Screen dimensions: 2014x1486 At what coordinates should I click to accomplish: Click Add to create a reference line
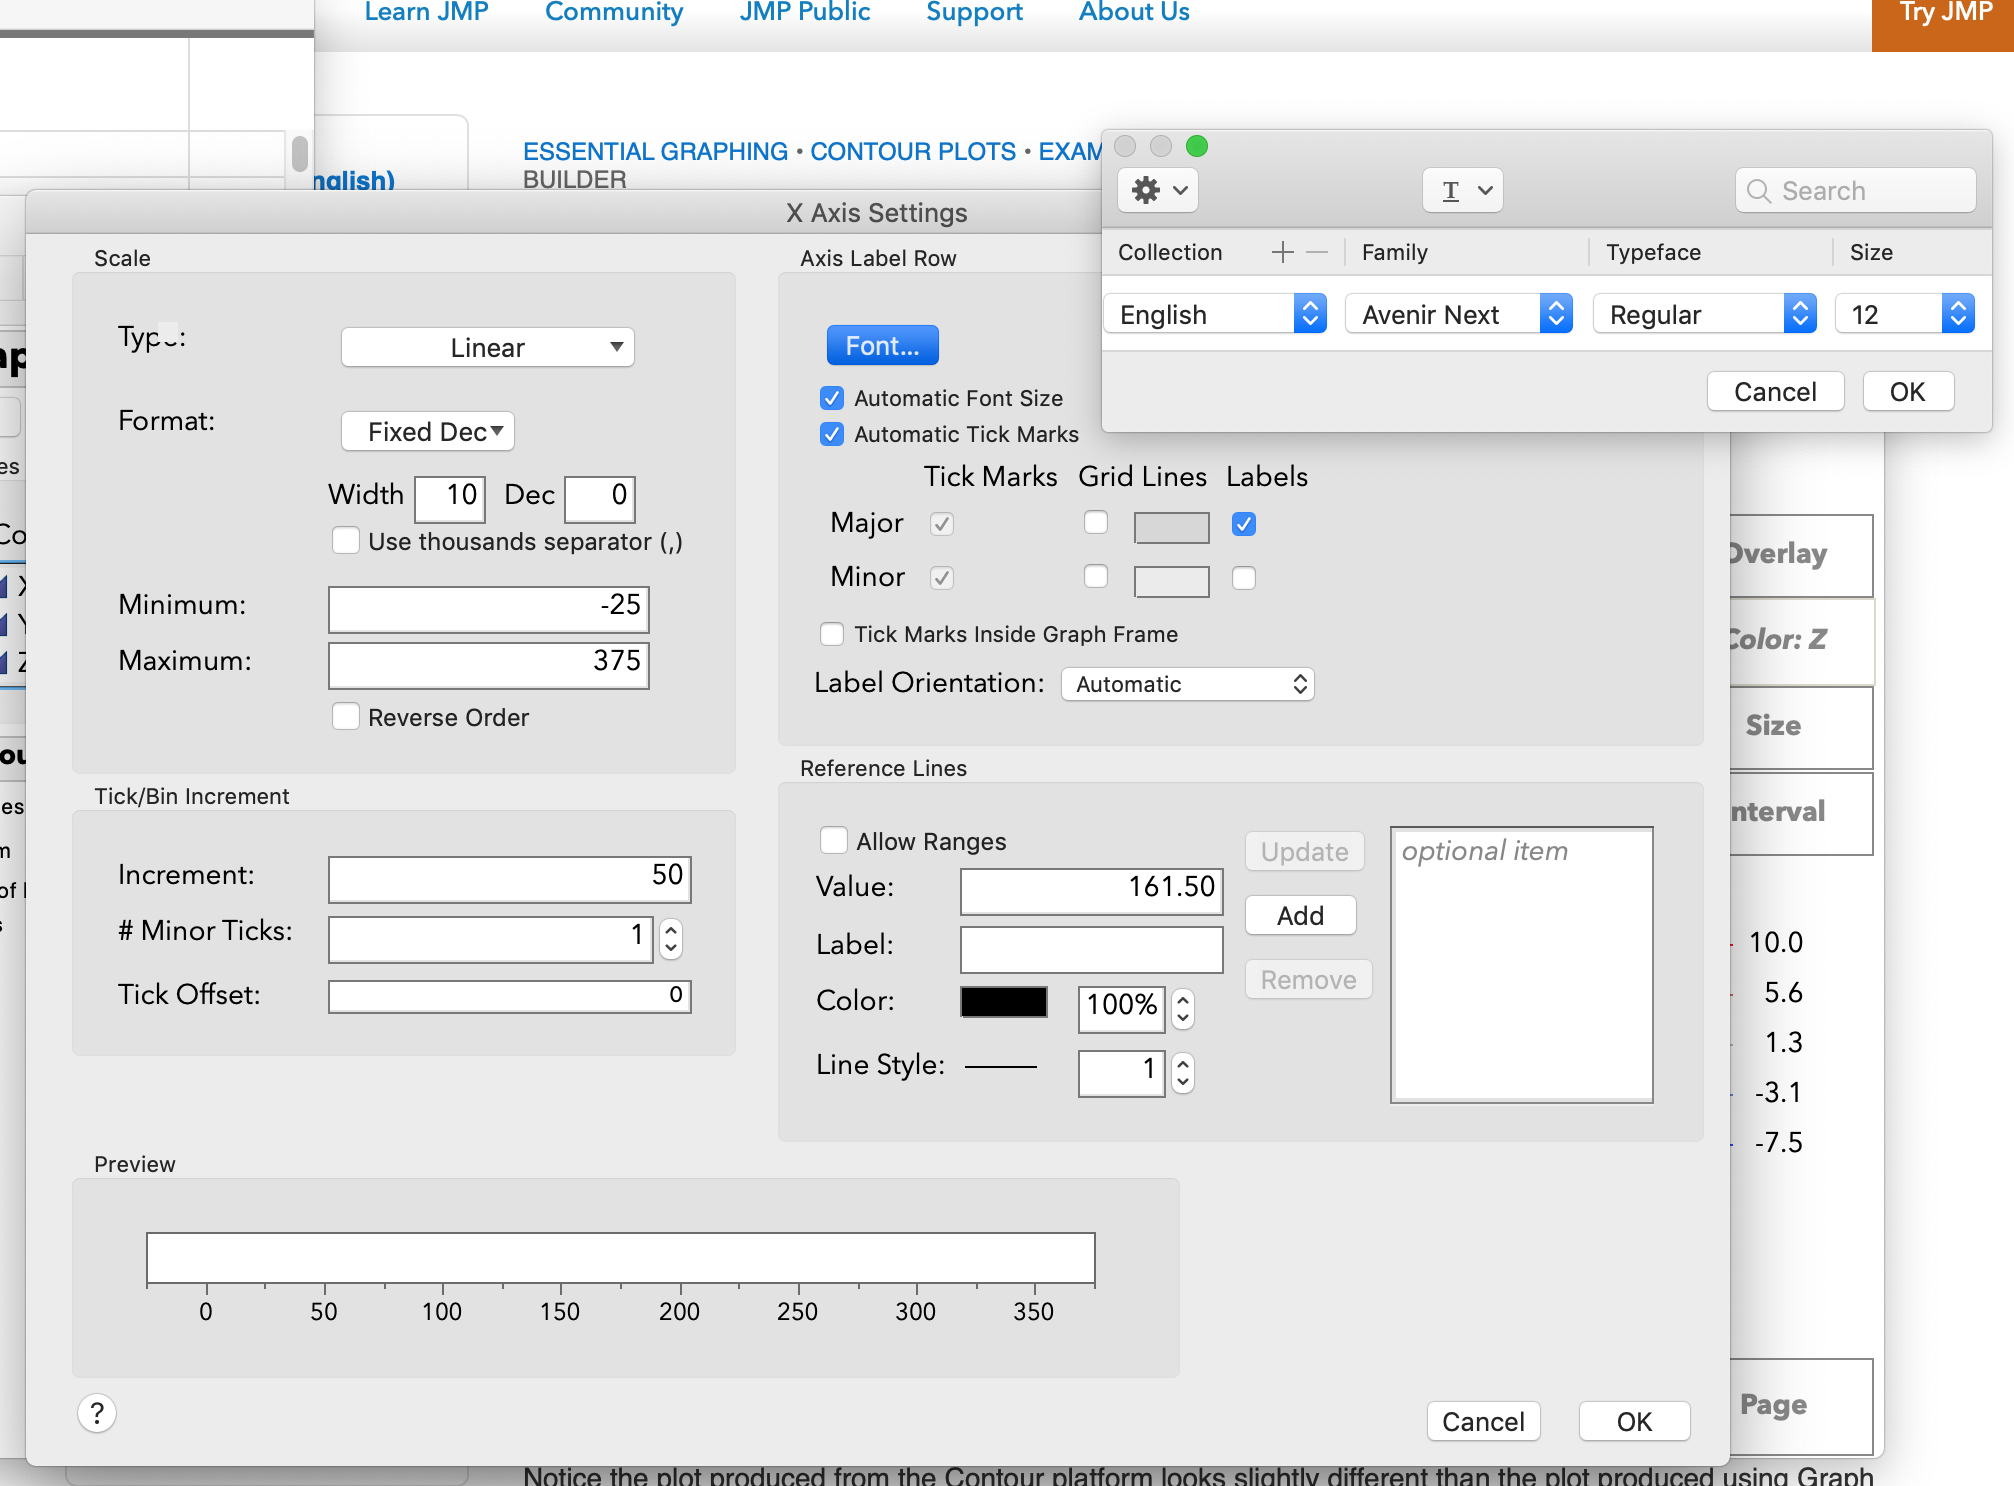[1299, 915]
